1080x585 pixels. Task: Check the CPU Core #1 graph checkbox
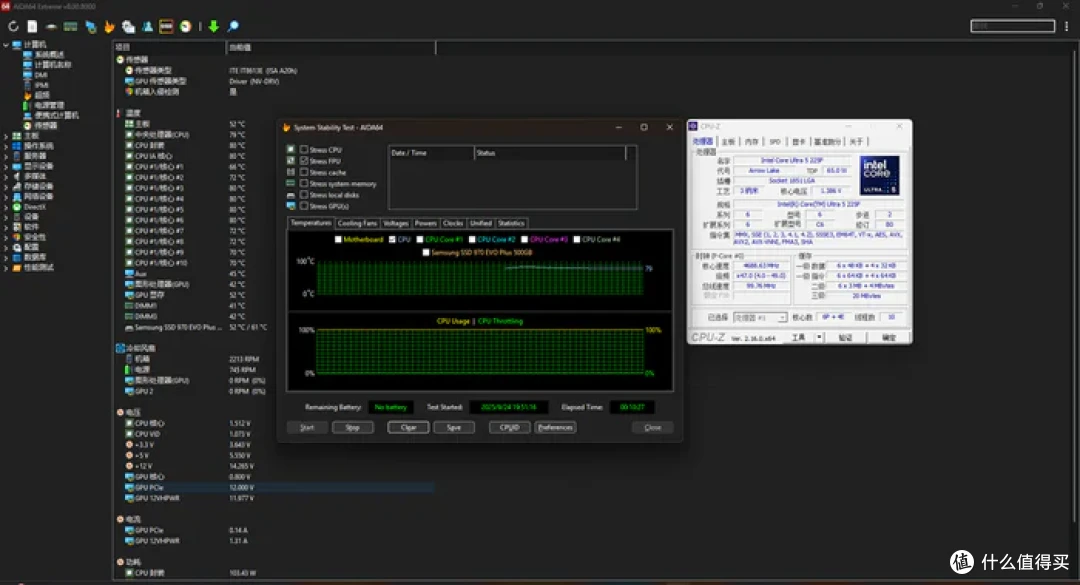(419, 240)
